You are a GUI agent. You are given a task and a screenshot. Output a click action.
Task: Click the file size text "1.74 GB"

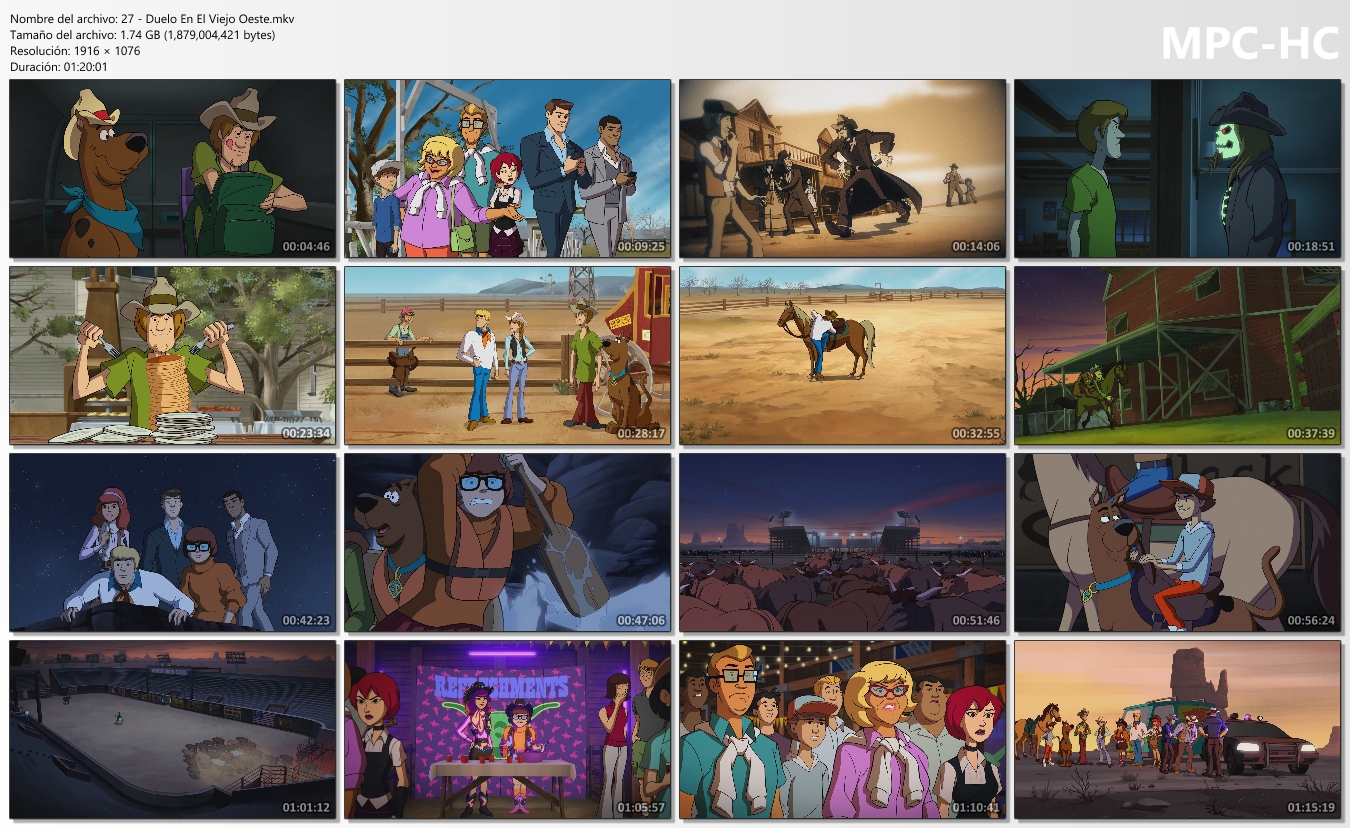pos(144,35)
